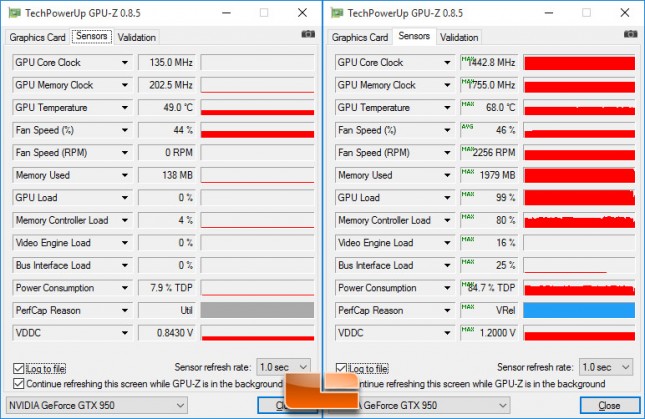This screenshot has height=419, width=645.
Task: Open Validation tab in left window
Action: 137,37
